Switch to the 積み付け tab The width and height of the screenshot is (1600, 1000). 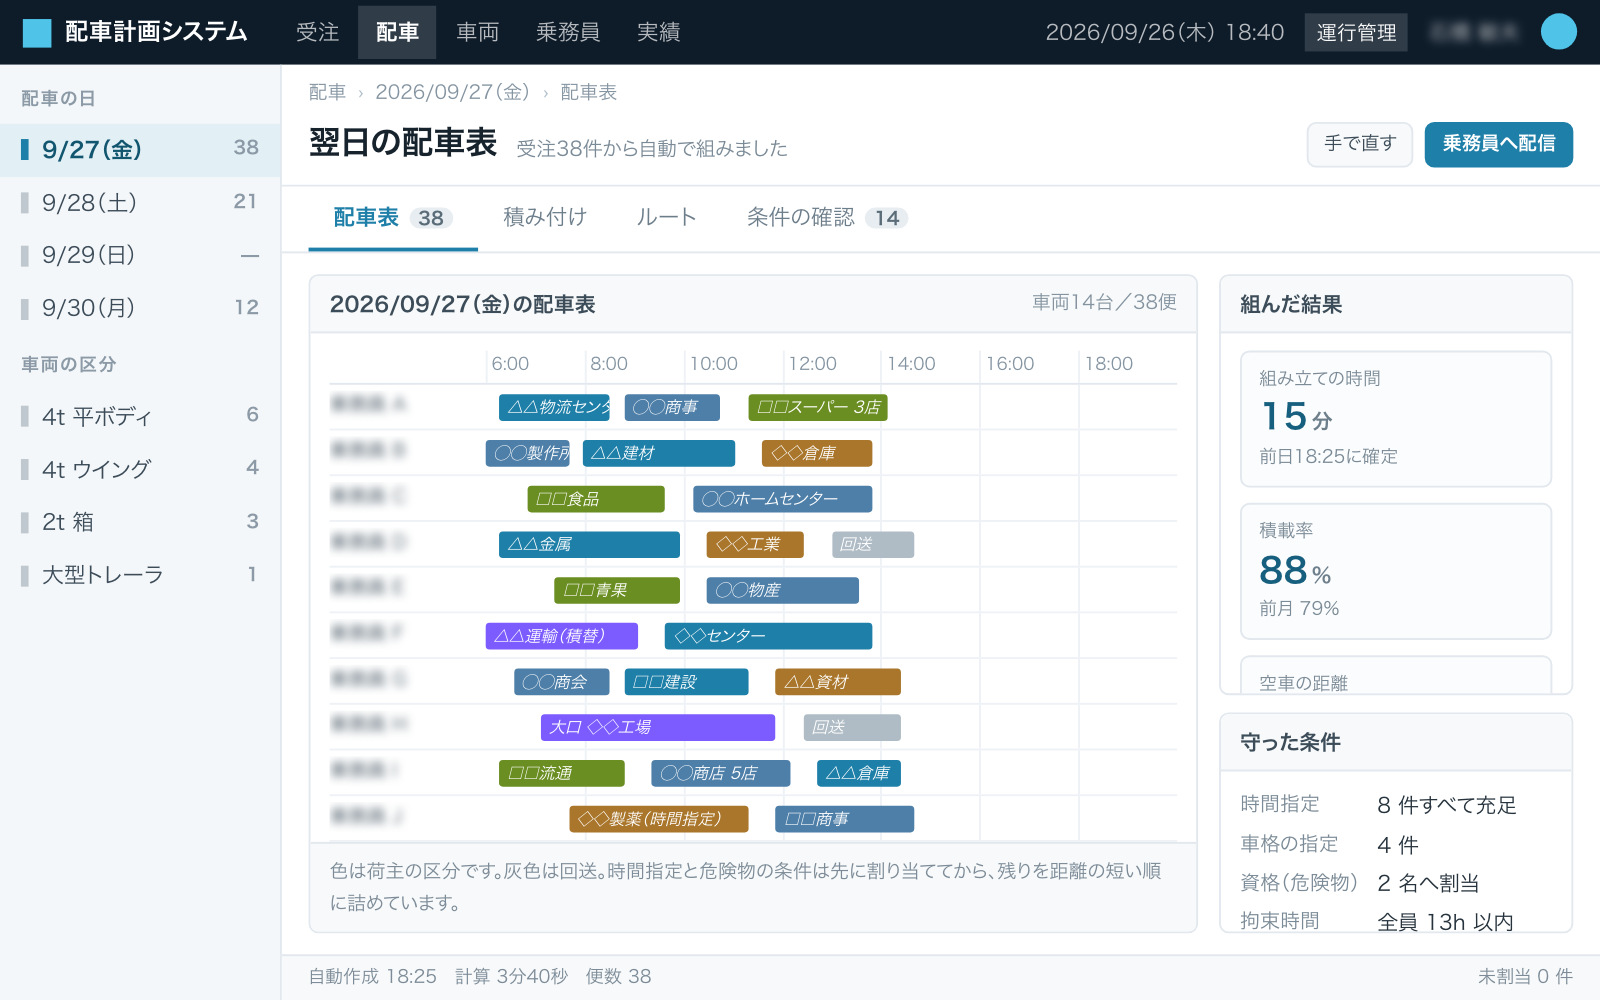click(545, 217)
